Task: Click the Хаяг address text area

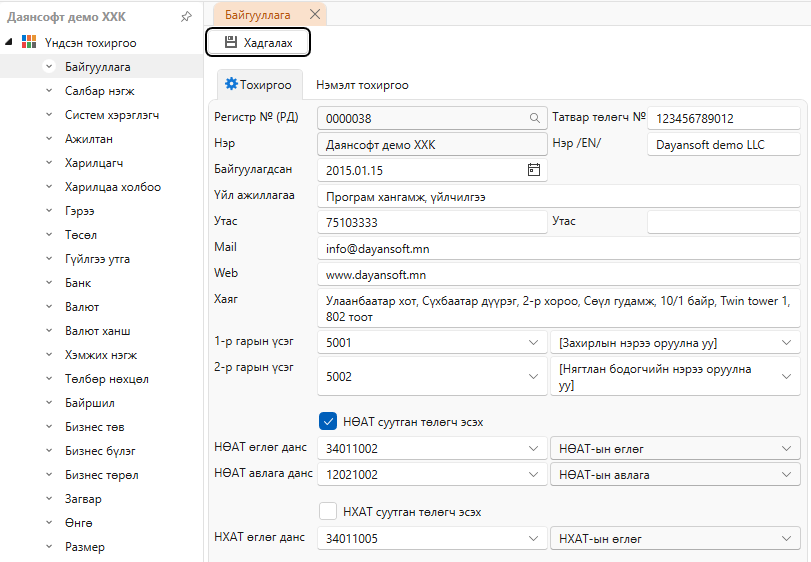Action: click(x=559, y=308)
